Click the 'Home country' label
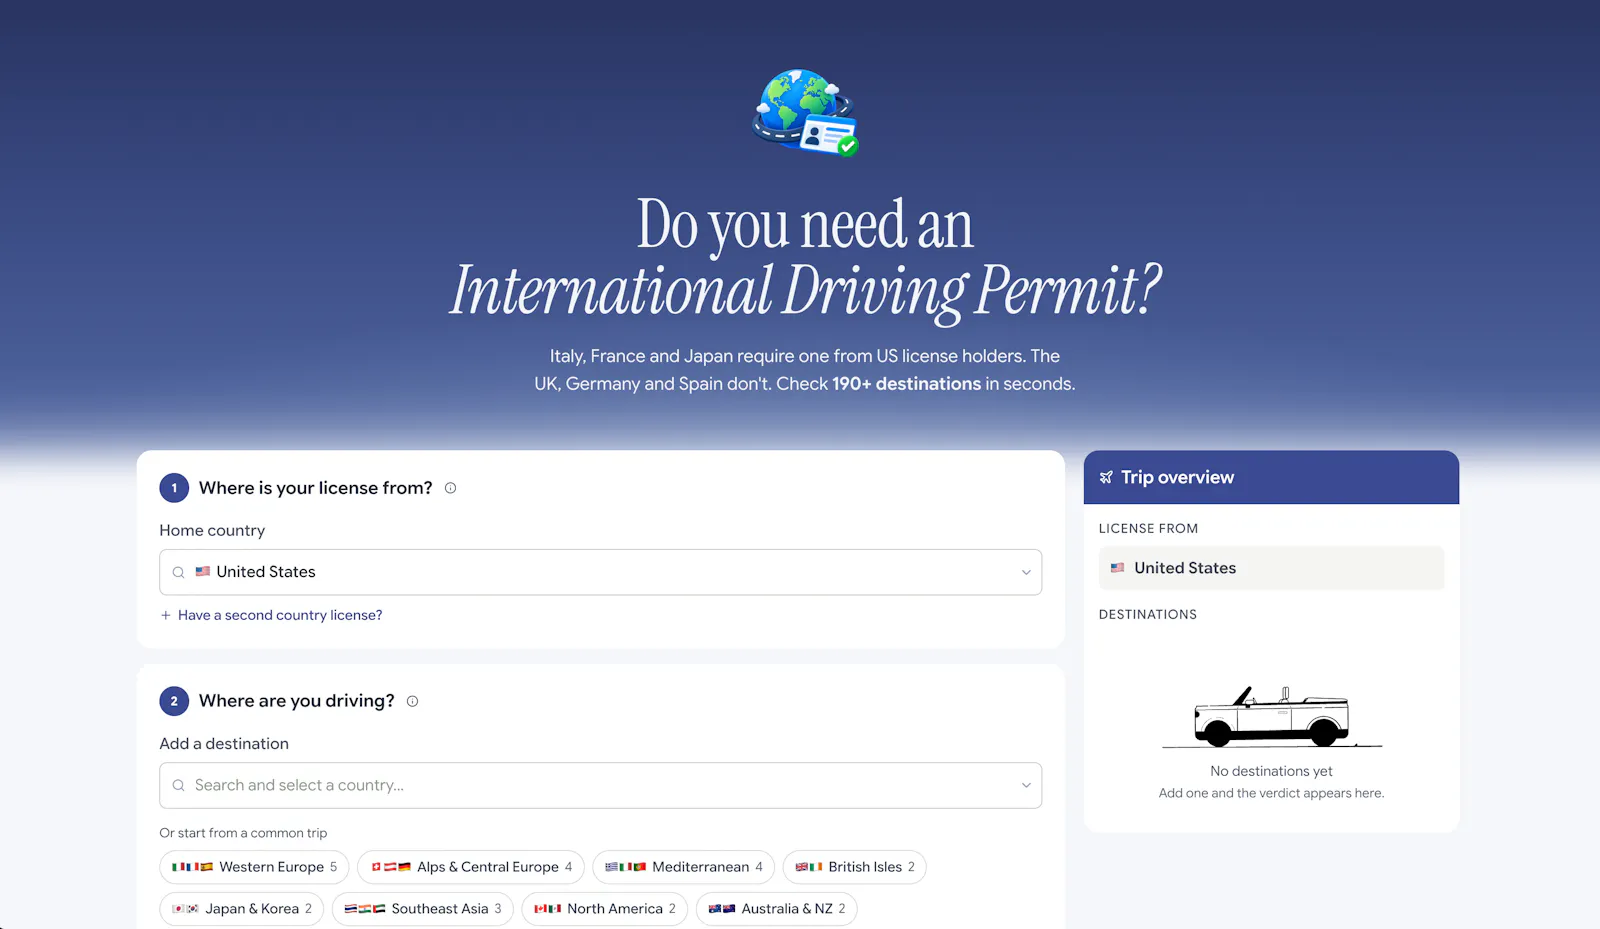The width and height of the screenshot is (1600, 929). 212,530
